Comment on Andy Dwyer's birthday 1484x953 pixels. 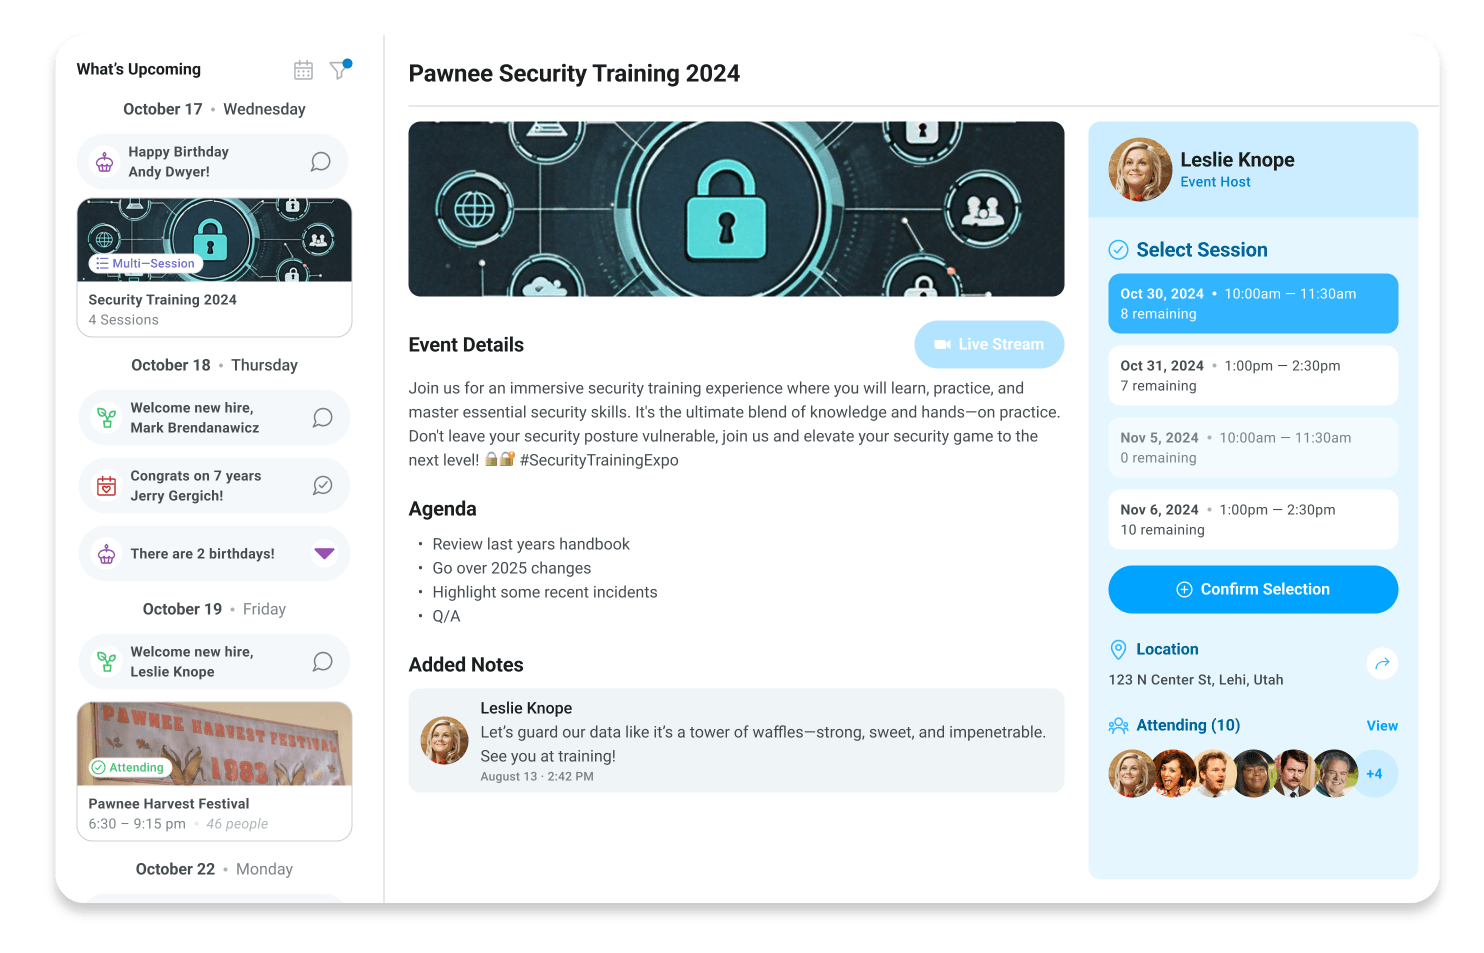[x=320, y=162]
